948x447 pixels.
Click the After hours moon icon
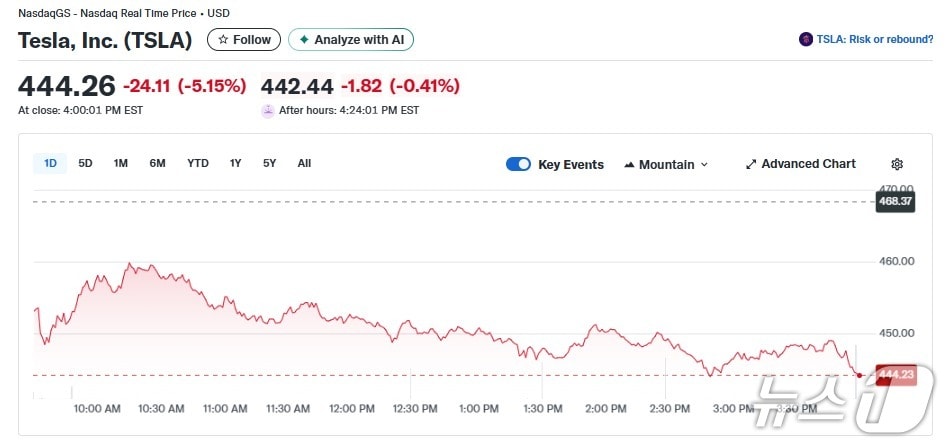[267, 110]
